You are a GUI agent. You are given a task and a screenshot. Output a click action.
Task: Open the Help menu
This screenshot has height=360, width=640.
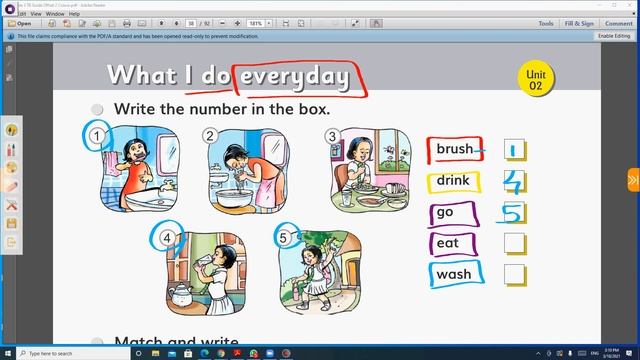(74, 13)
